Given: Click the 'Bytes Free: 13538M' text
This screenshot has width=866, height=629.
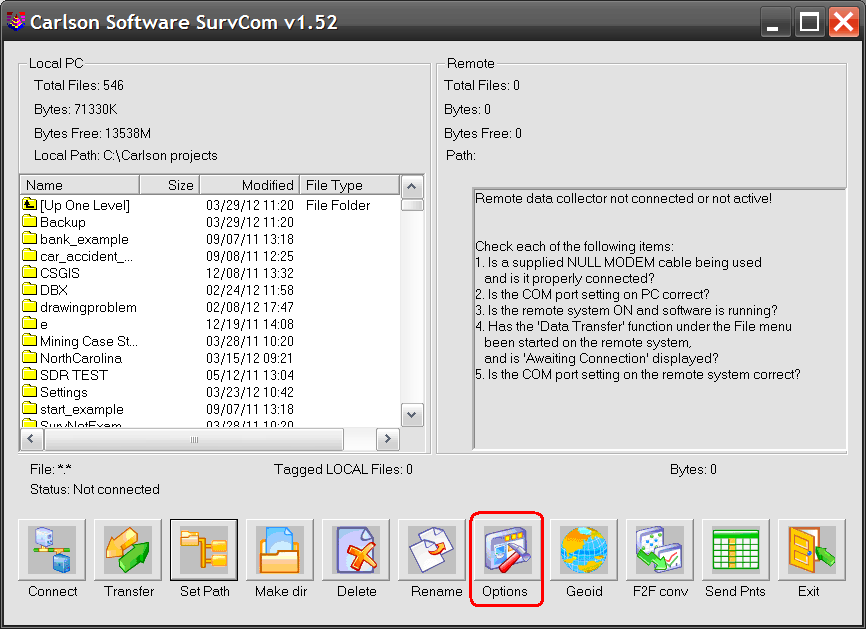Looking at the screenshot, I should (92, 134).
